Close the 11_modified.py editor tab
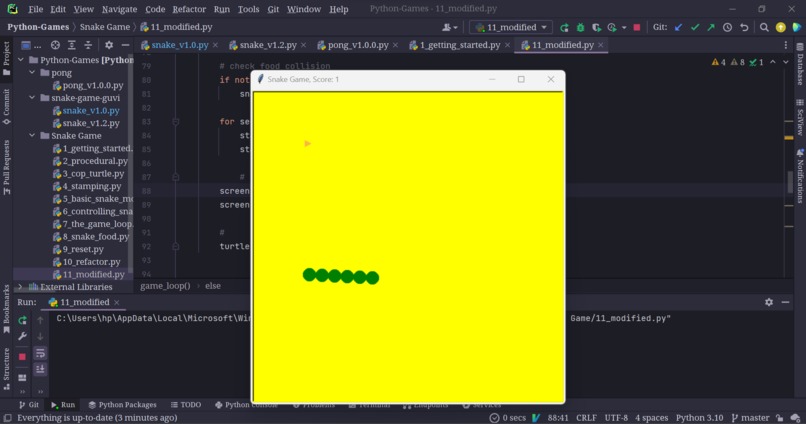 coord(600,45)
